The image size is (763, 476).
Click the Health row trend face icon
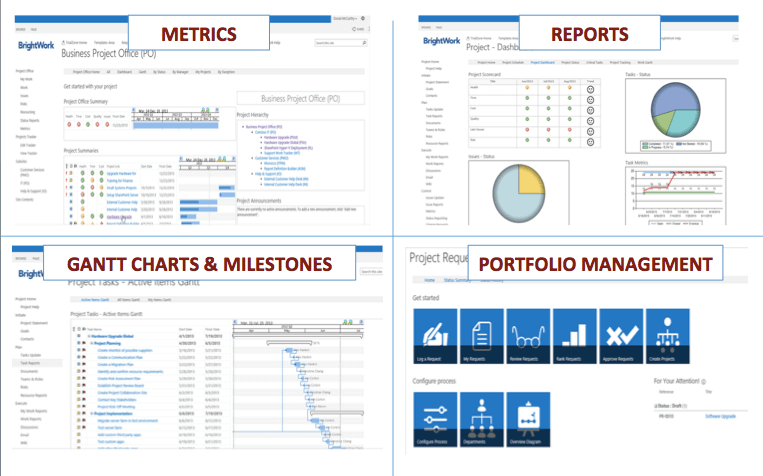click(590, 90)
